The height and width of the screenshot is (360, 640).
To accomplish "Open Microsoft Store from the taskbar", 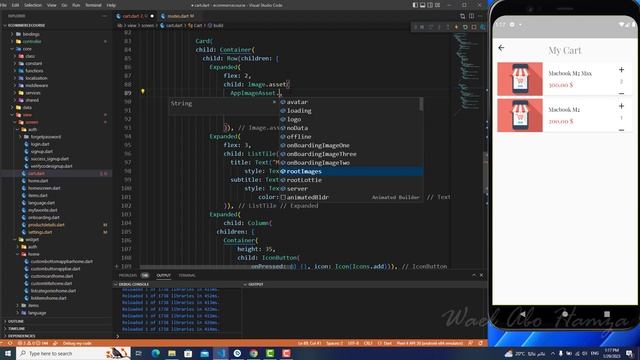I will click(x=188, y=353).
